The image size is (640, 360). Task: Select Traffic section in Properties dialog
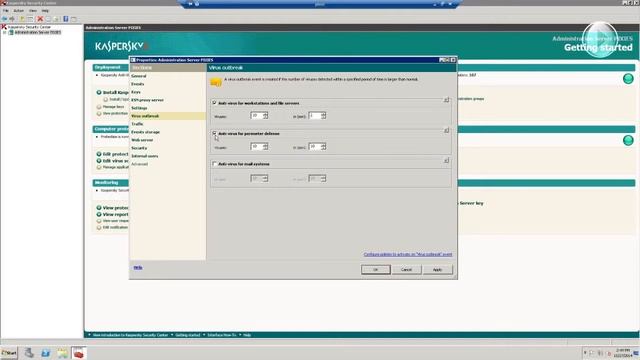137,124
